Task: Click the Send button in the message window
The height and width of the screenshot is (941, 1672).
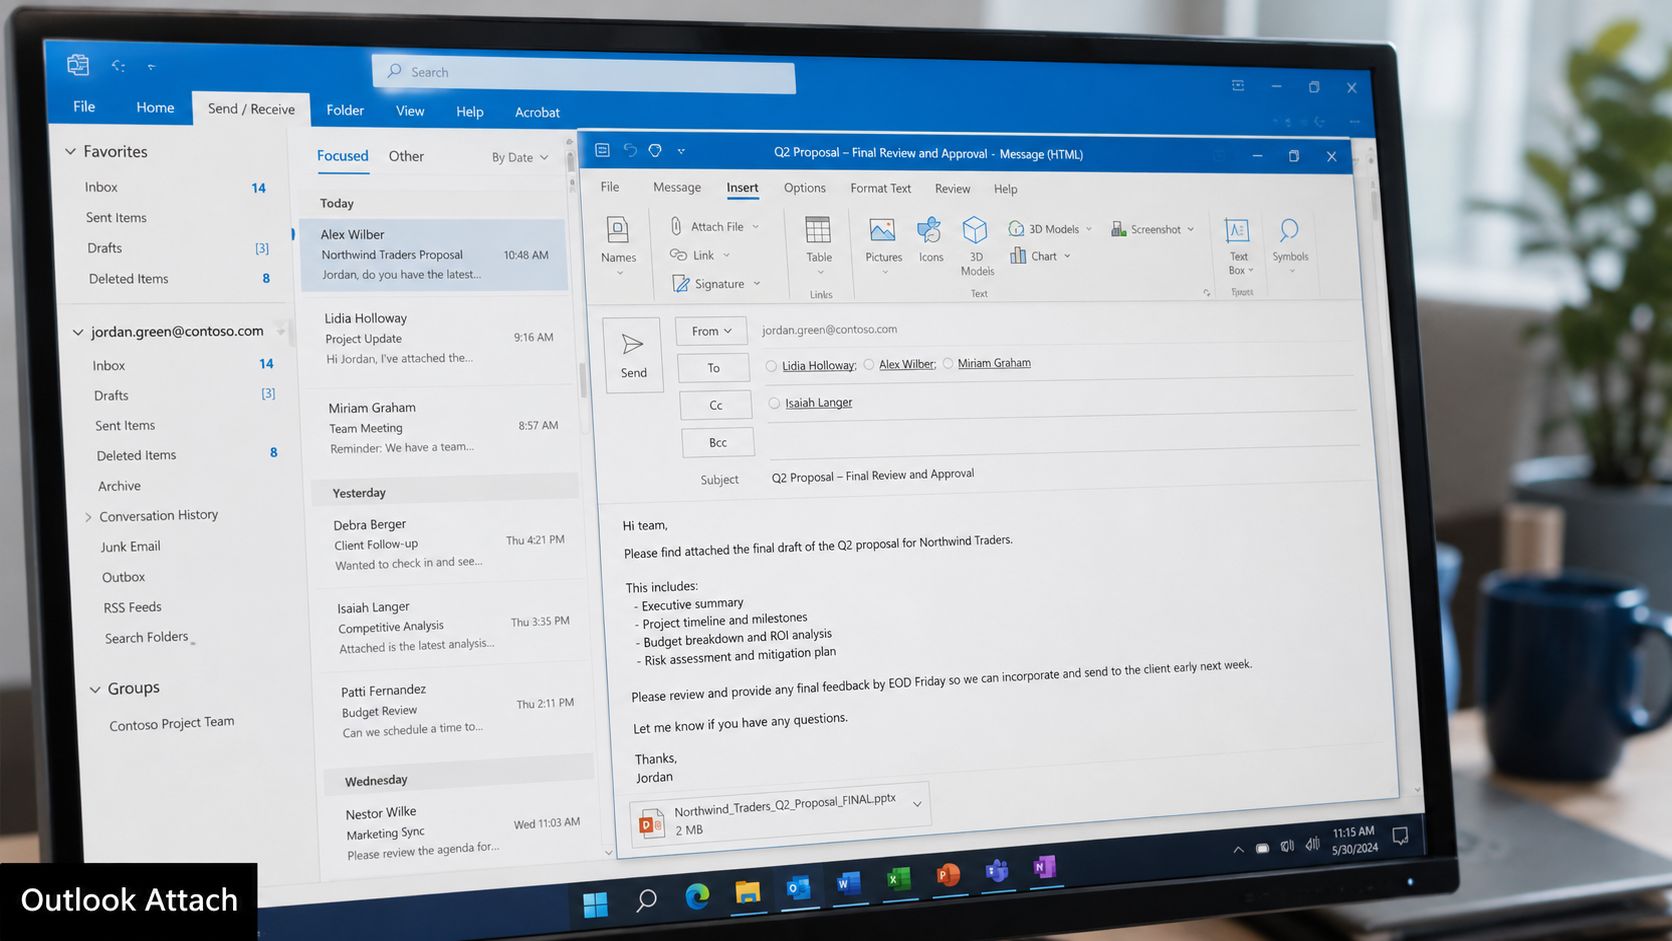Action: tap(633, 355)
